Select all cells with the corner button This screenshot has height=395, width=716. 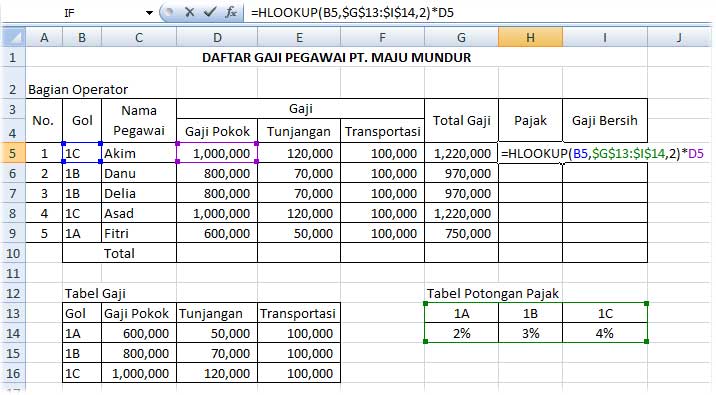(x=14, y=37)
